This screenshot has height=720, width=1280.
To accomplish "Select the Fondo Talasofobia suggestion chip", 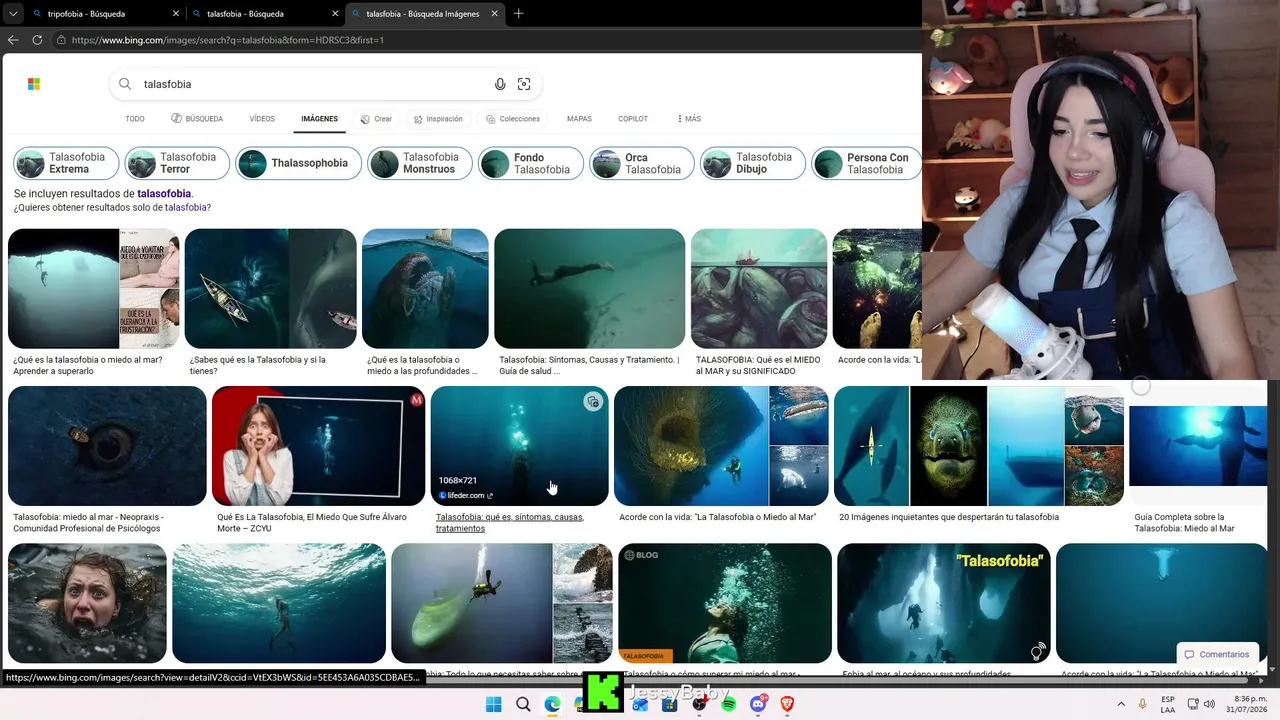I will click(x=531, y=163).
